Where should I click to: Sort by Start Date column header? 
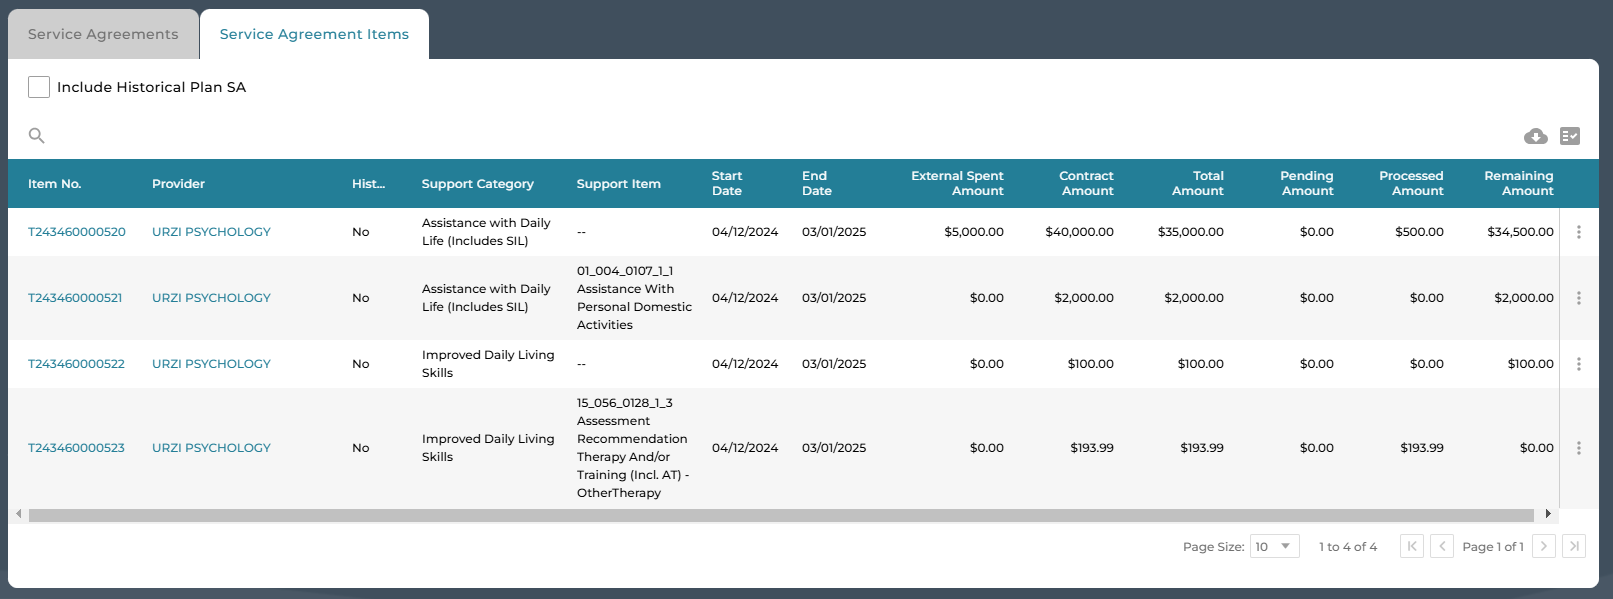click(727, 183)
